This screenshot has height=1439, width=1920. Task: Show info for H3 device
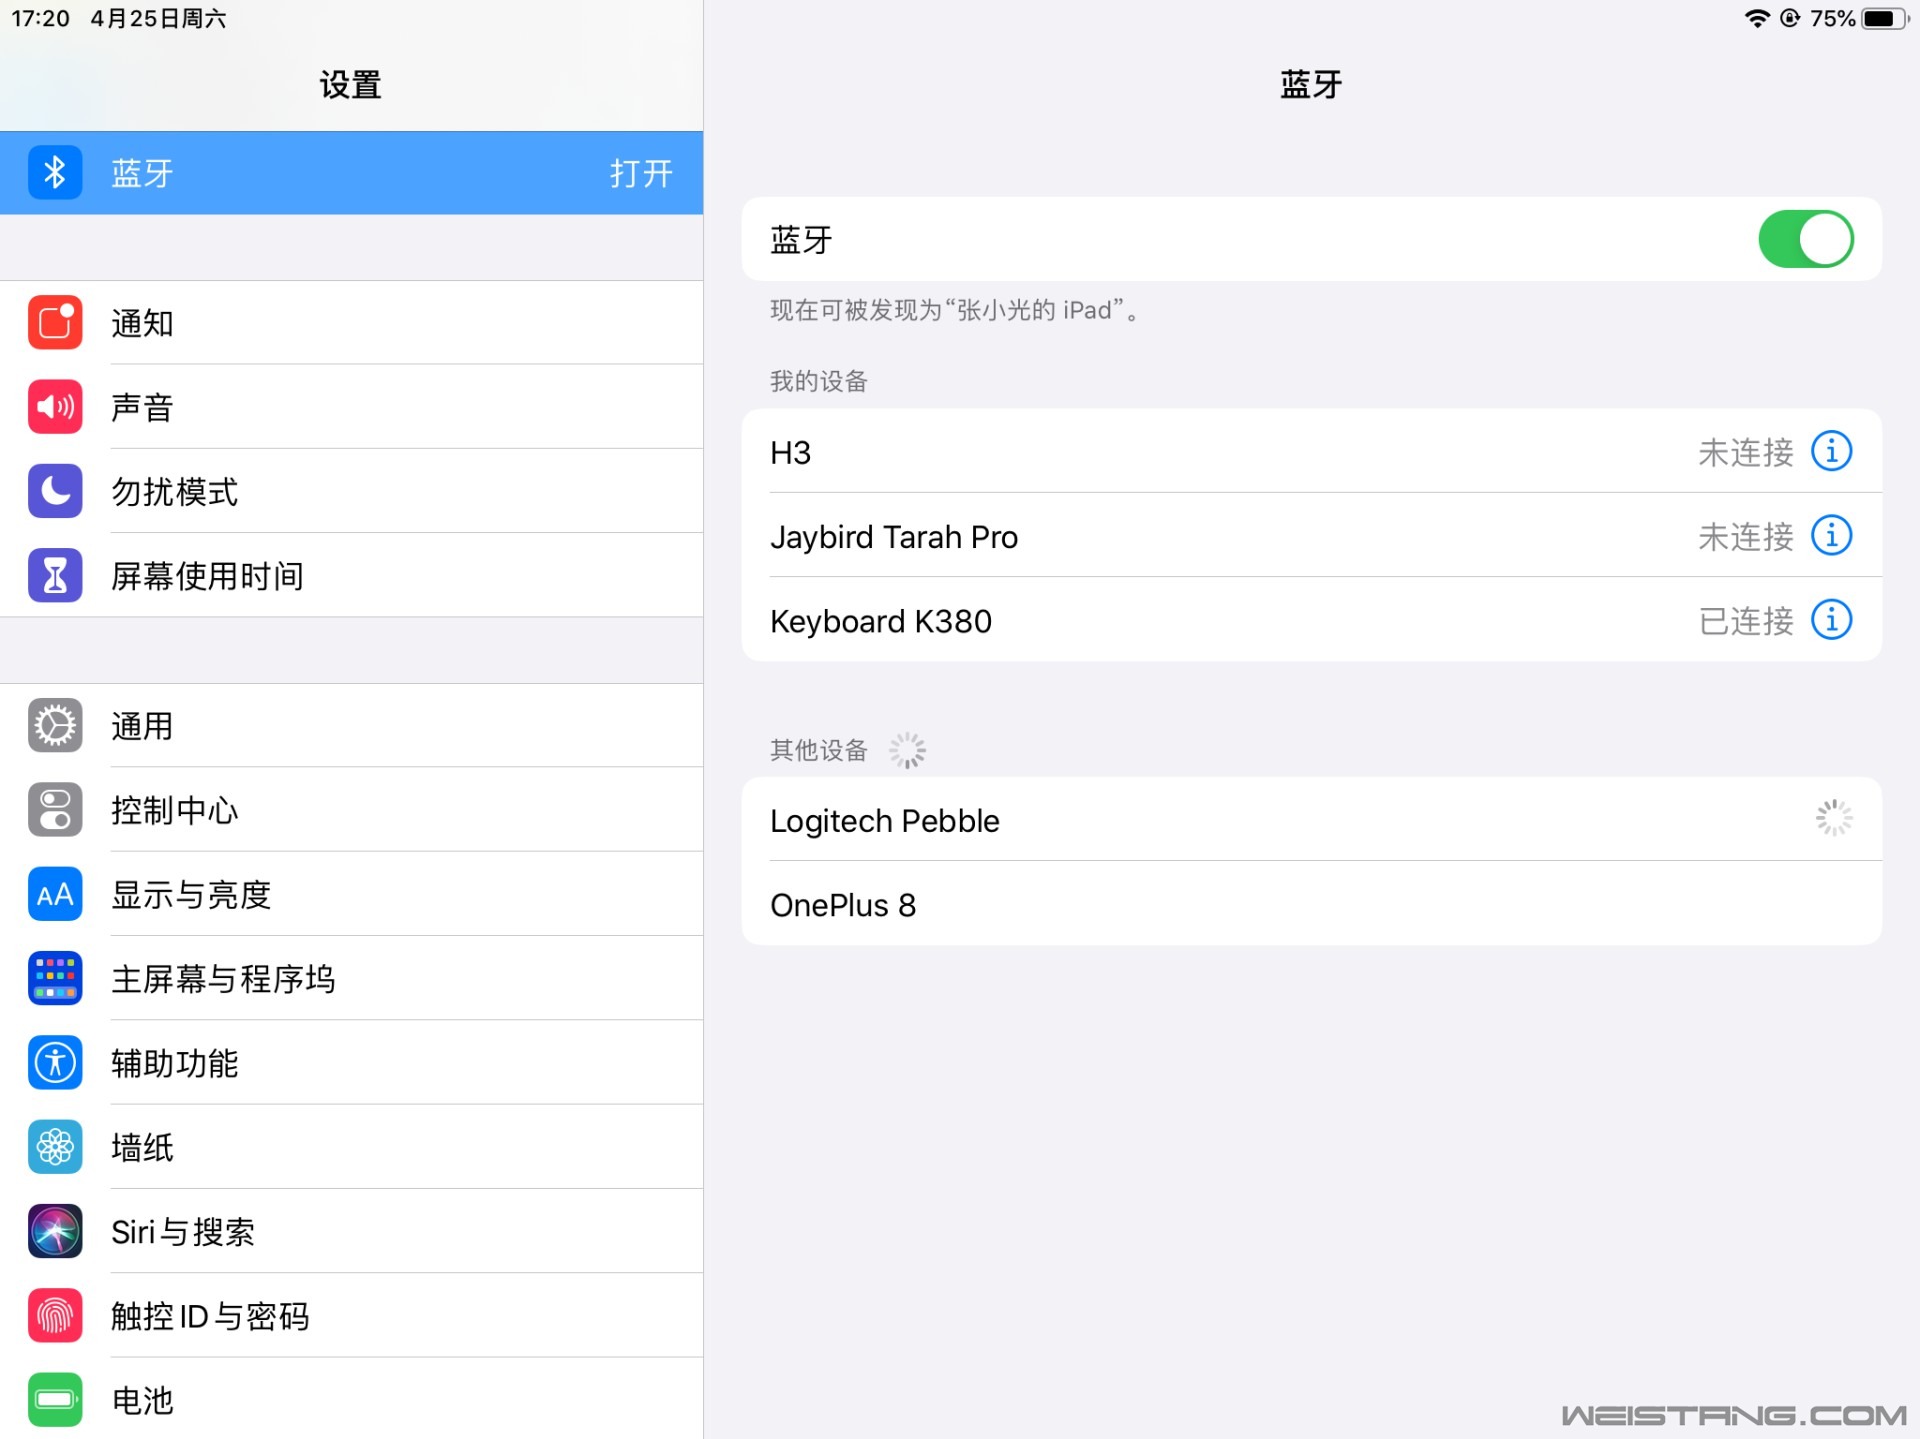click(x=1832, y=451)
